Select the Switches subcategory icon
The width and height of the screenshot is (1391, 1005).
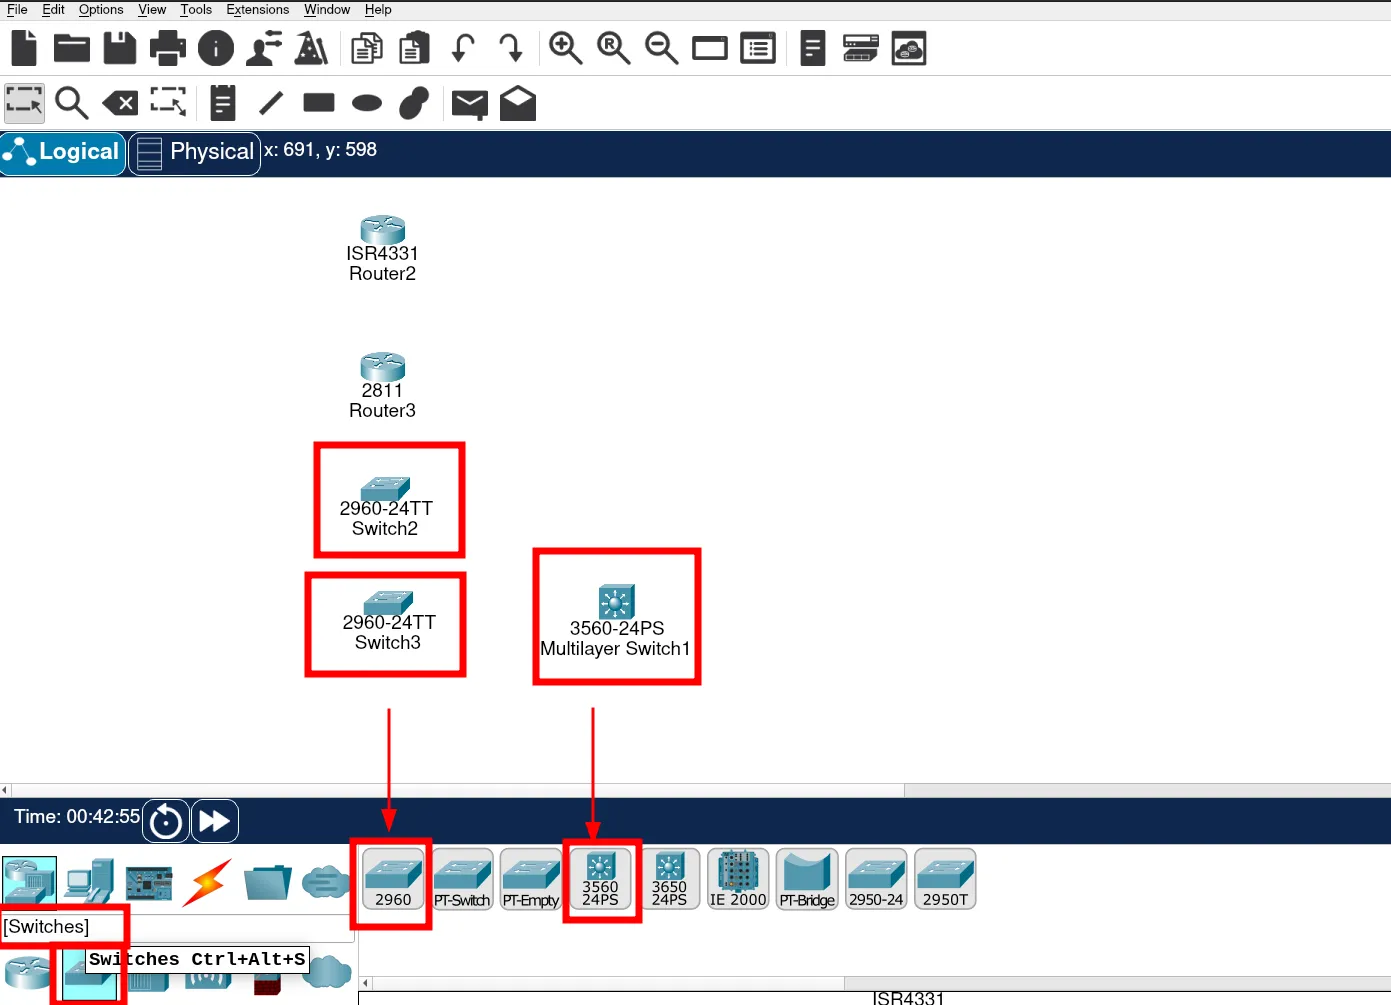point(88,973)
